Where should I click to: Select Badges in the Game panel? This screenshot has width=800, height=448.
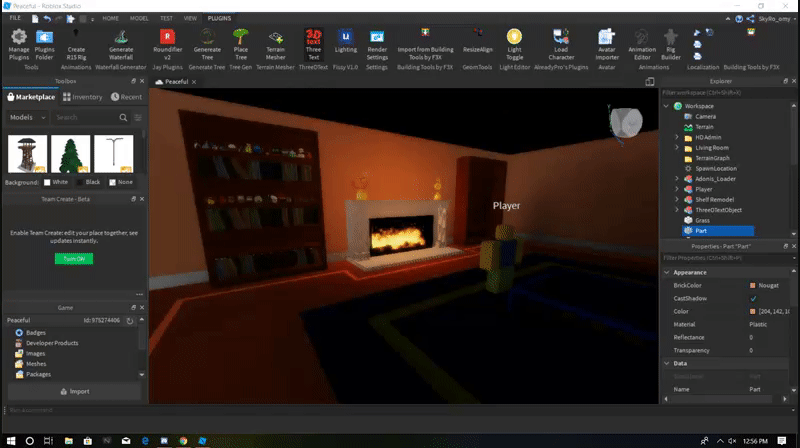[x=36, y=333]
